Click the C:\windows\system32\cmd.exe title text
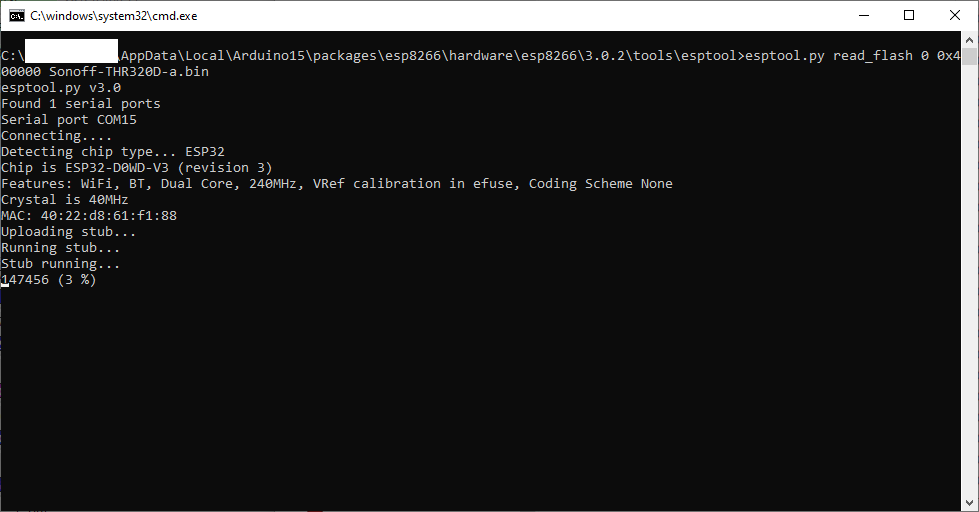 point(114,16)
